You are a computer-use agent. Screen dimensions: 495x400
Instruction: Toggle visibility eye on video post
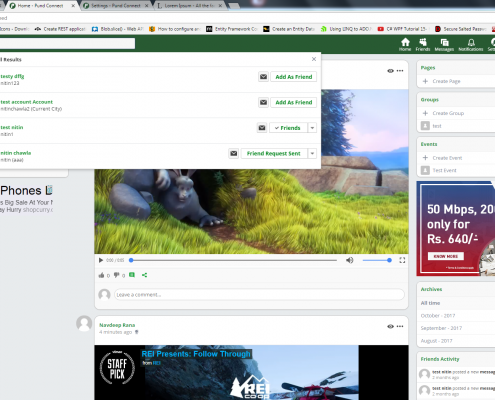pyautogui.click(x=390, y=71)
